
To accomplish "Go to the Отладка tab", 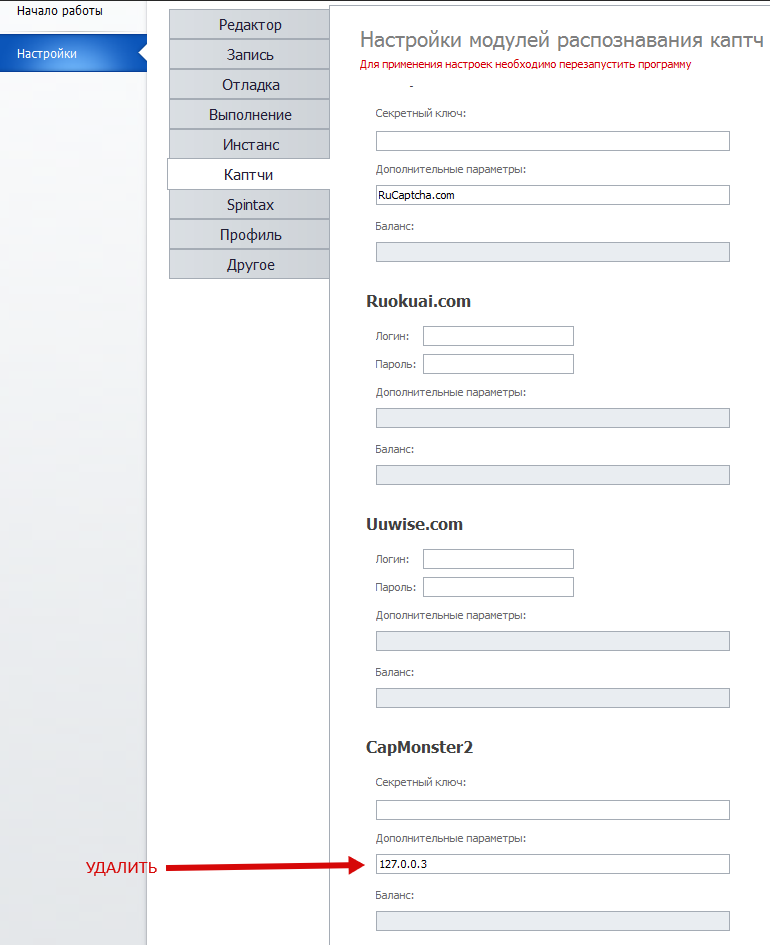I will tap(249, 85).
